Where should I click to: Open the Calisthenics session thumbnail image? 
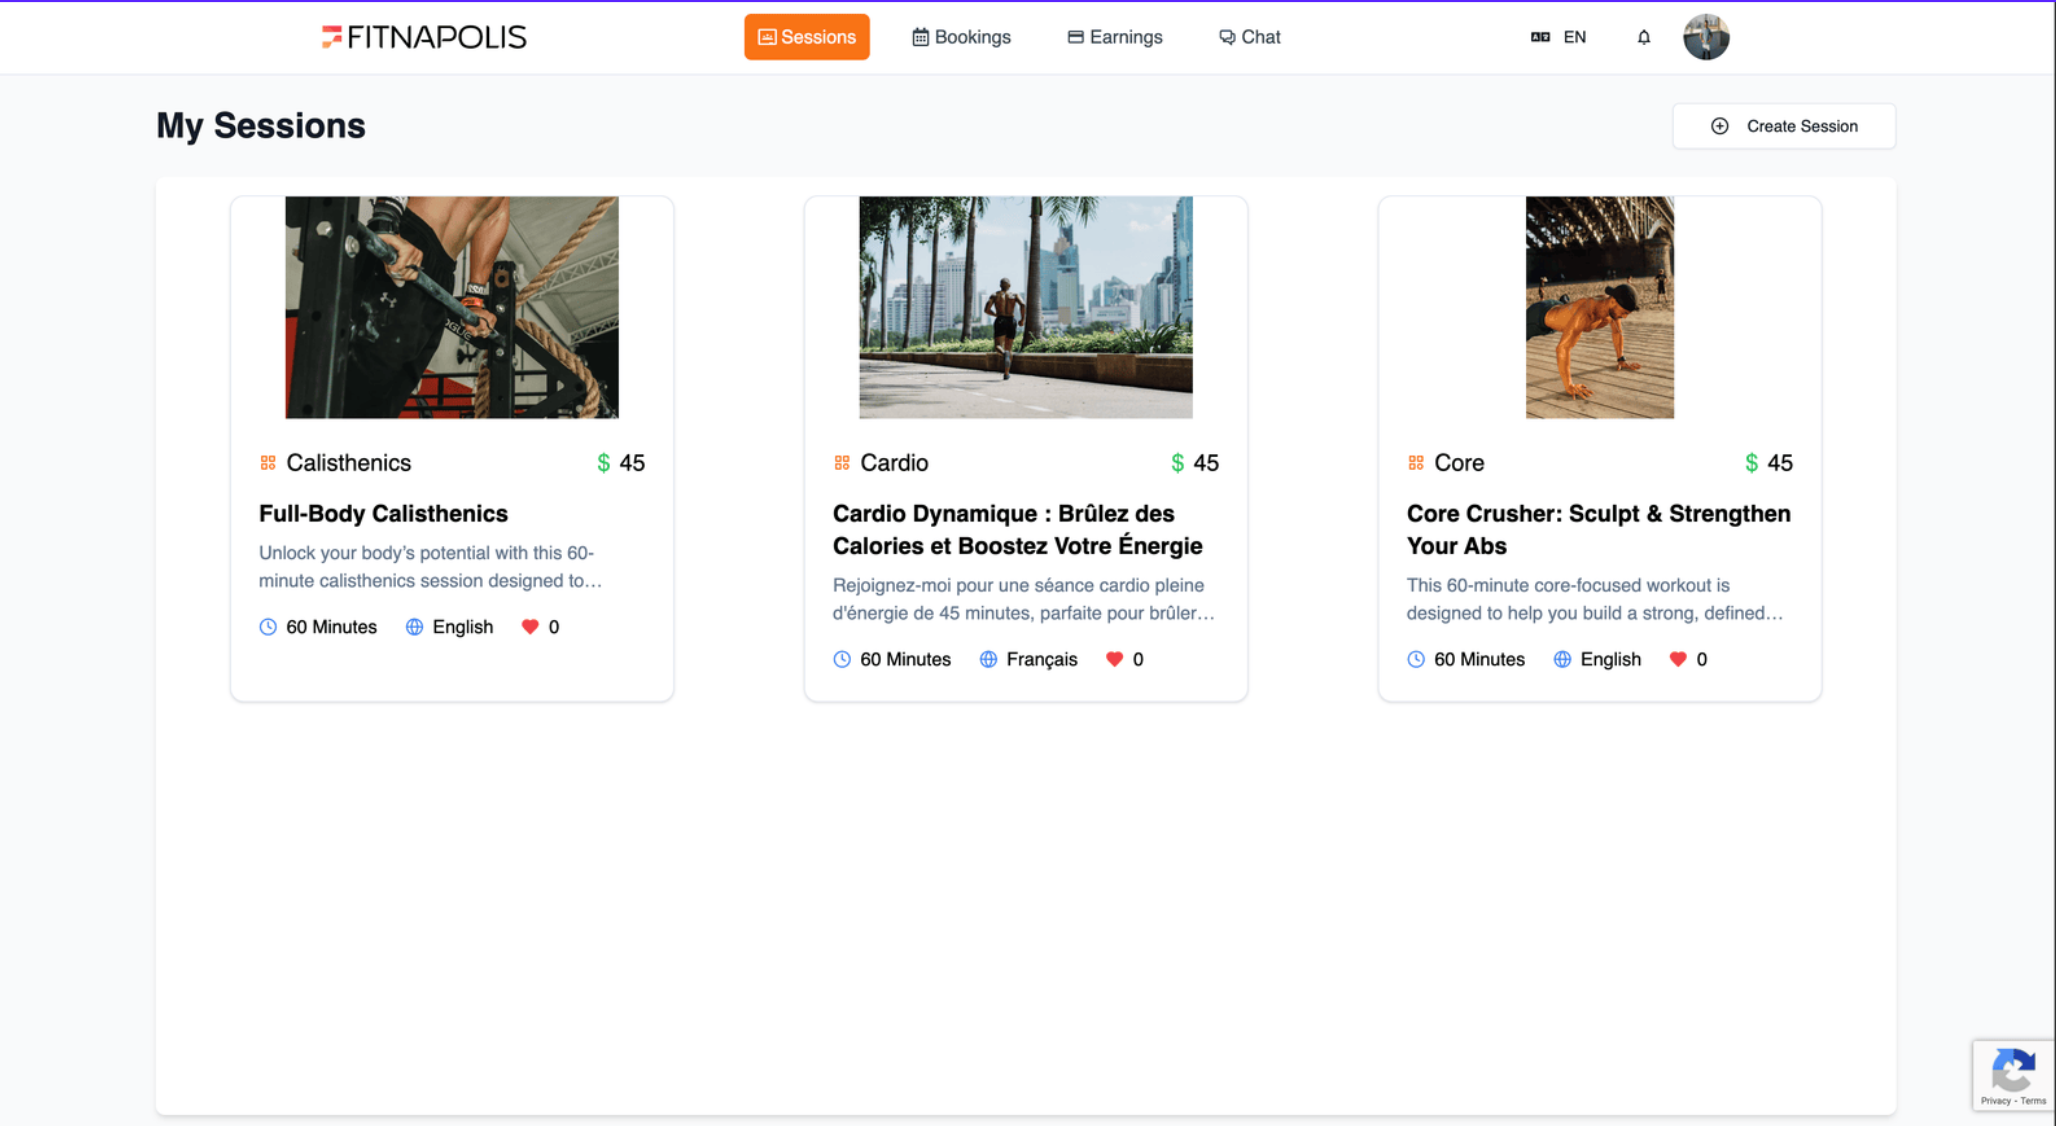point(452,307)
